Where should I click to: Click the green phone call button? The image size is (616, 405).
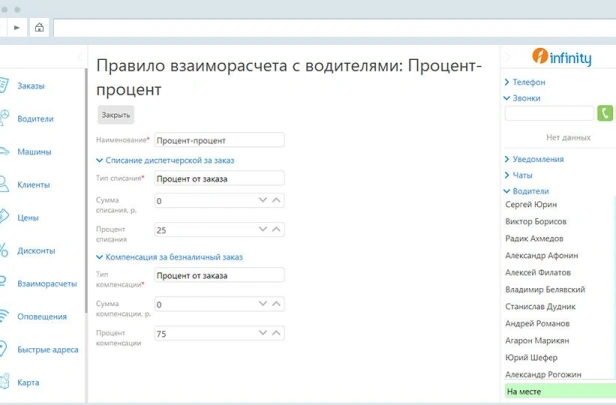[x=605, y=113]
